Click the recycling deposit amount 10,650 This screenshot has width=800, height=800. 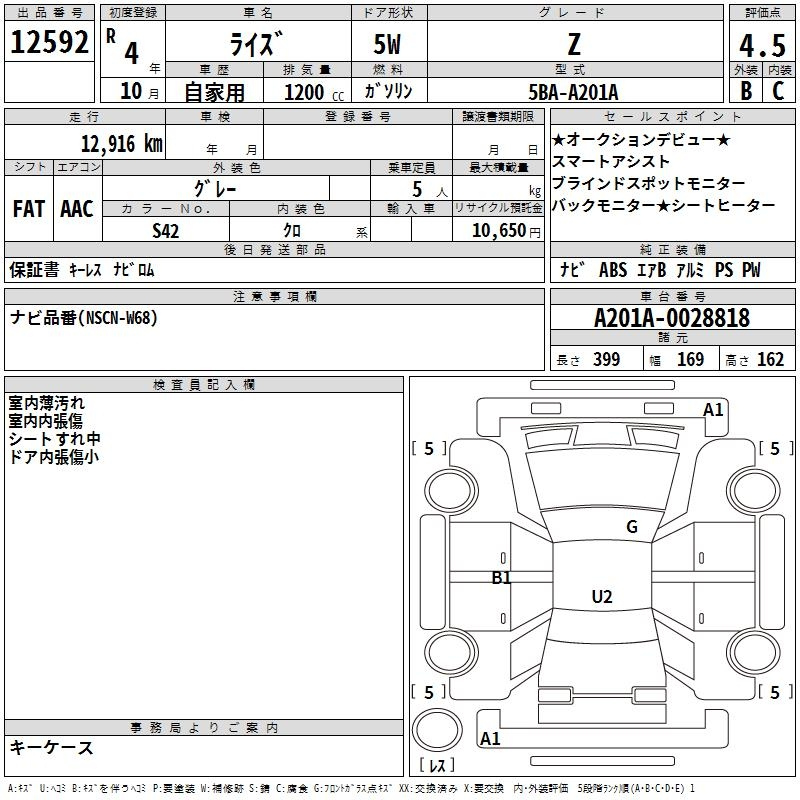pyautogui.click(x=497, y=231)
